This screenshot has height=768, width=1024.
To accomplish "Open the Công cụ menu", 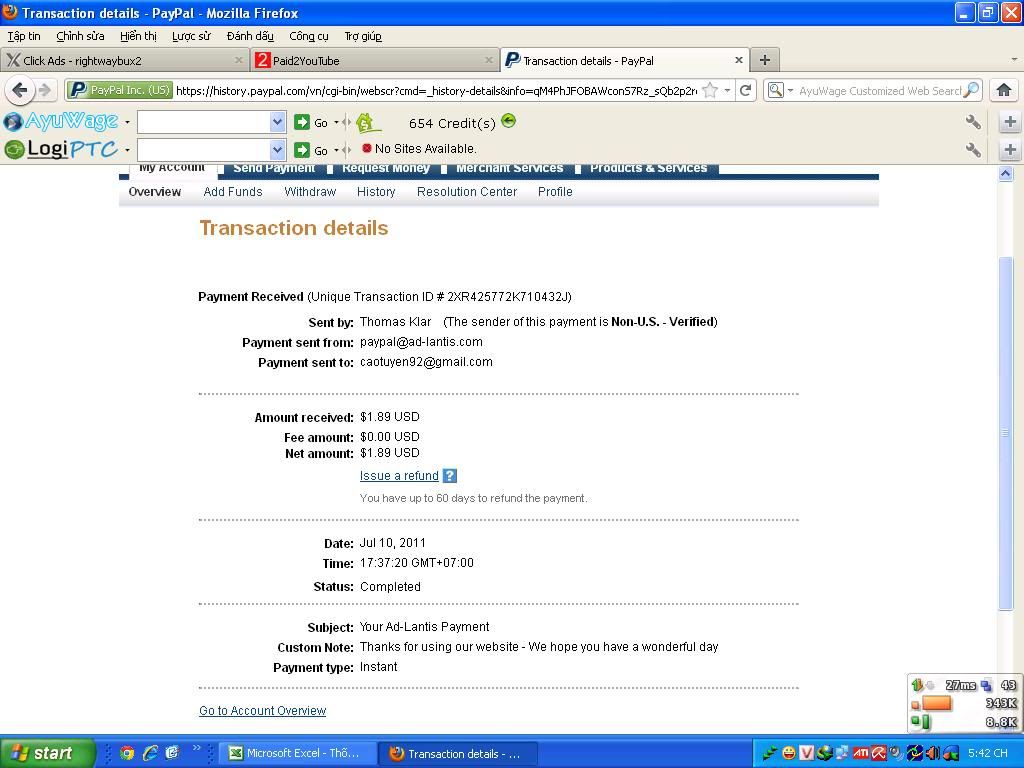I will pyautogui.click(x=309, y=36).
